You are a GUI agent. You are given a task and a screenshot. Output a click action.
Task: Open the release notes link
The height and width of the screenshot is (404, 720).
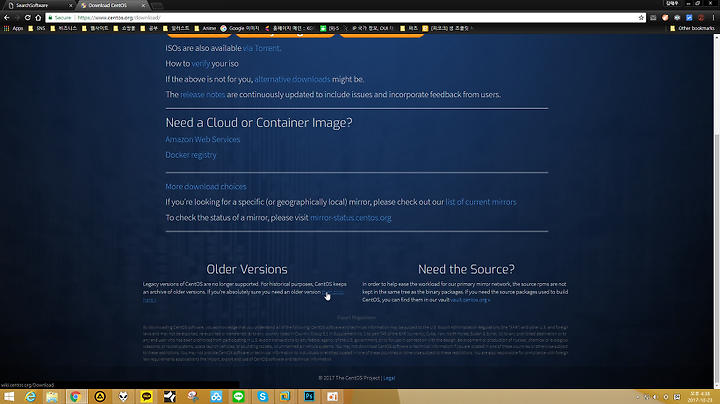pos(202,94)
